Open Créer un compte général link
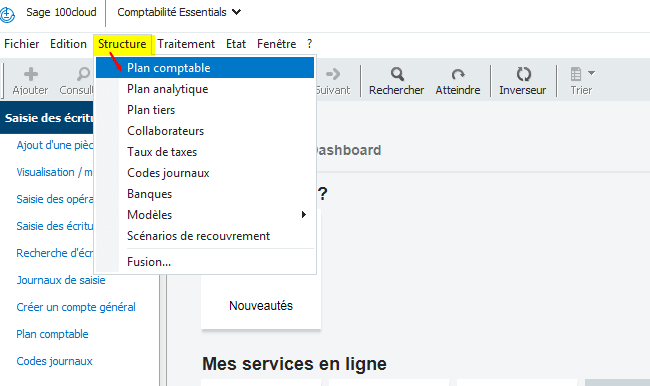The height and width of the screenshot is (386, 650). tap(76, 307)
